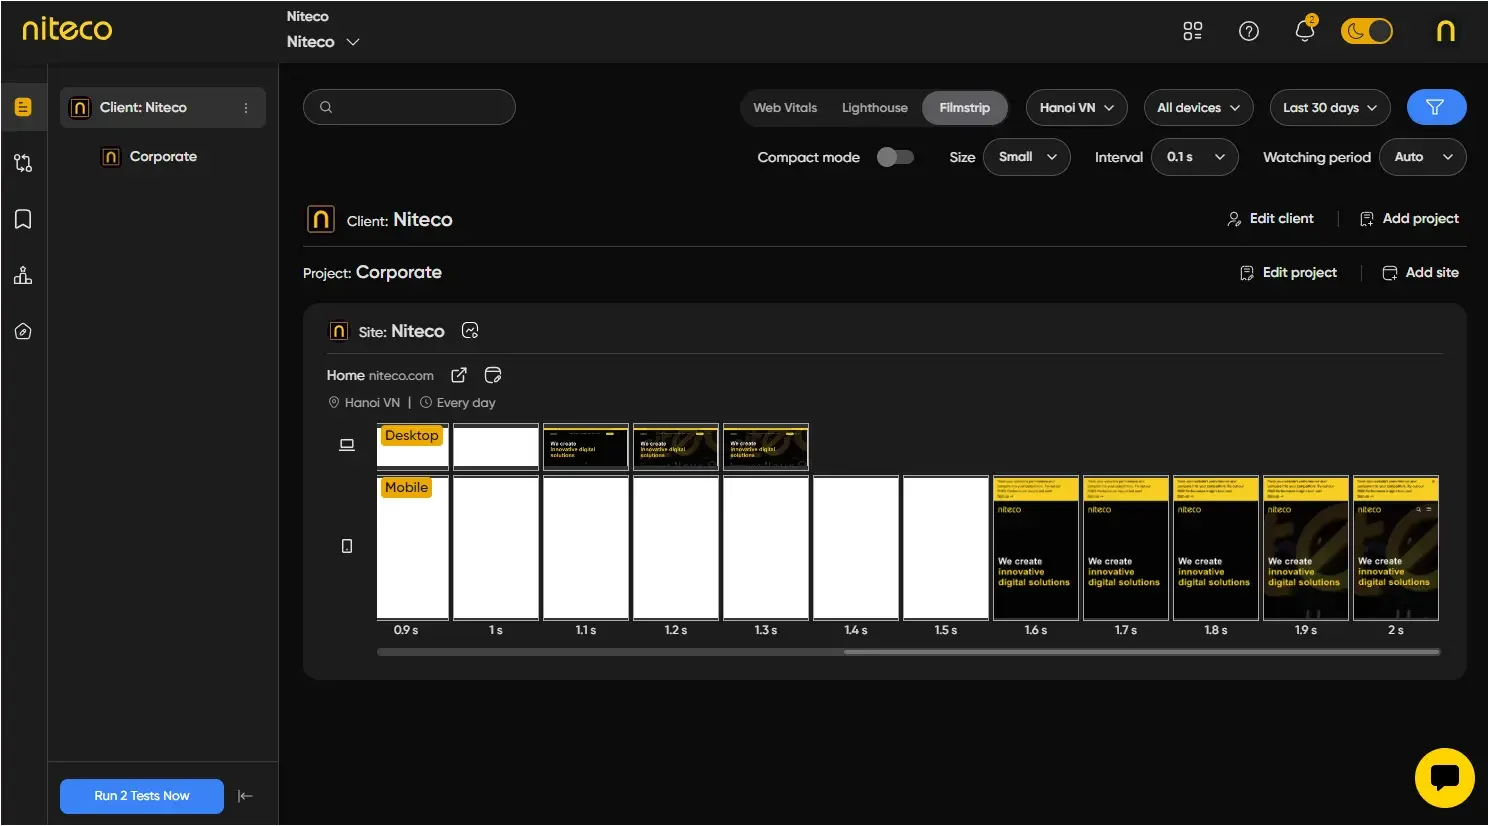The image size is (1489, 826).
Task: Click the blue filter funnel button
Action: [1436, 107]
